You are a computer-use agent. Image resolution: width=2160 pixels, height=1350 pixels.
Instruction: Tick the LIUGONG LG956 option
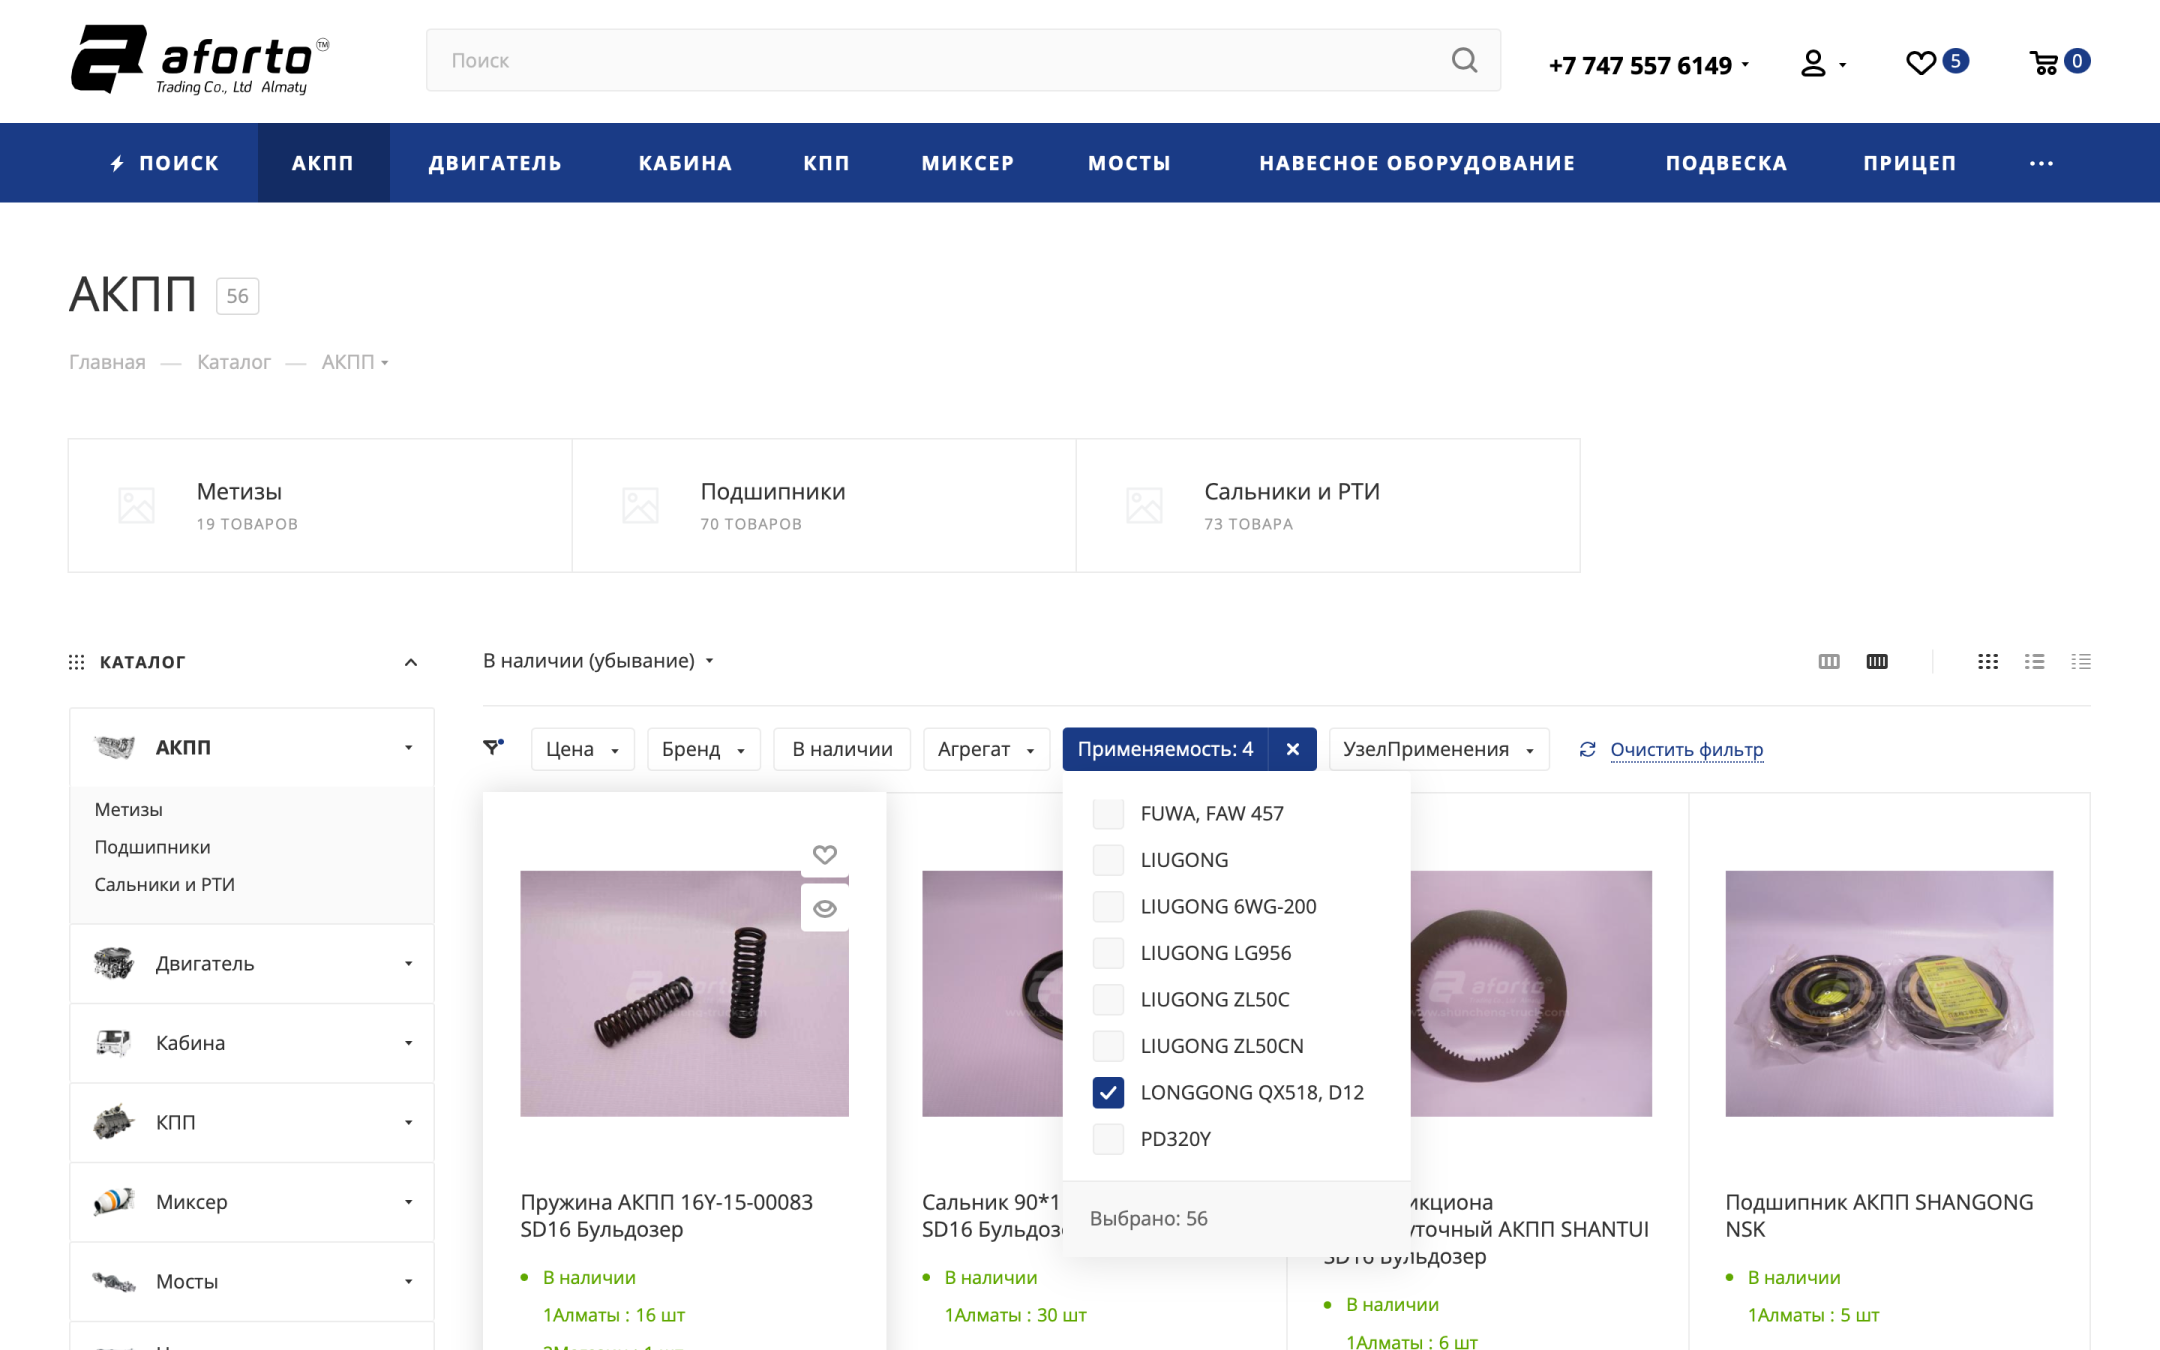pyautogui.click(x=1108, y=953)
